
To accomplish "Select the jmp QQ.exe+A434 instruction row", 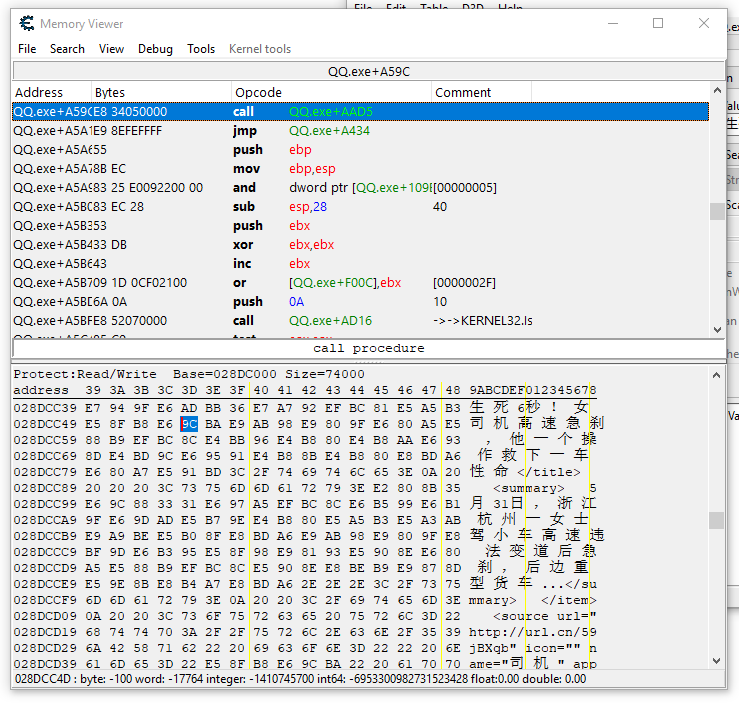I will tap(361, 131).
